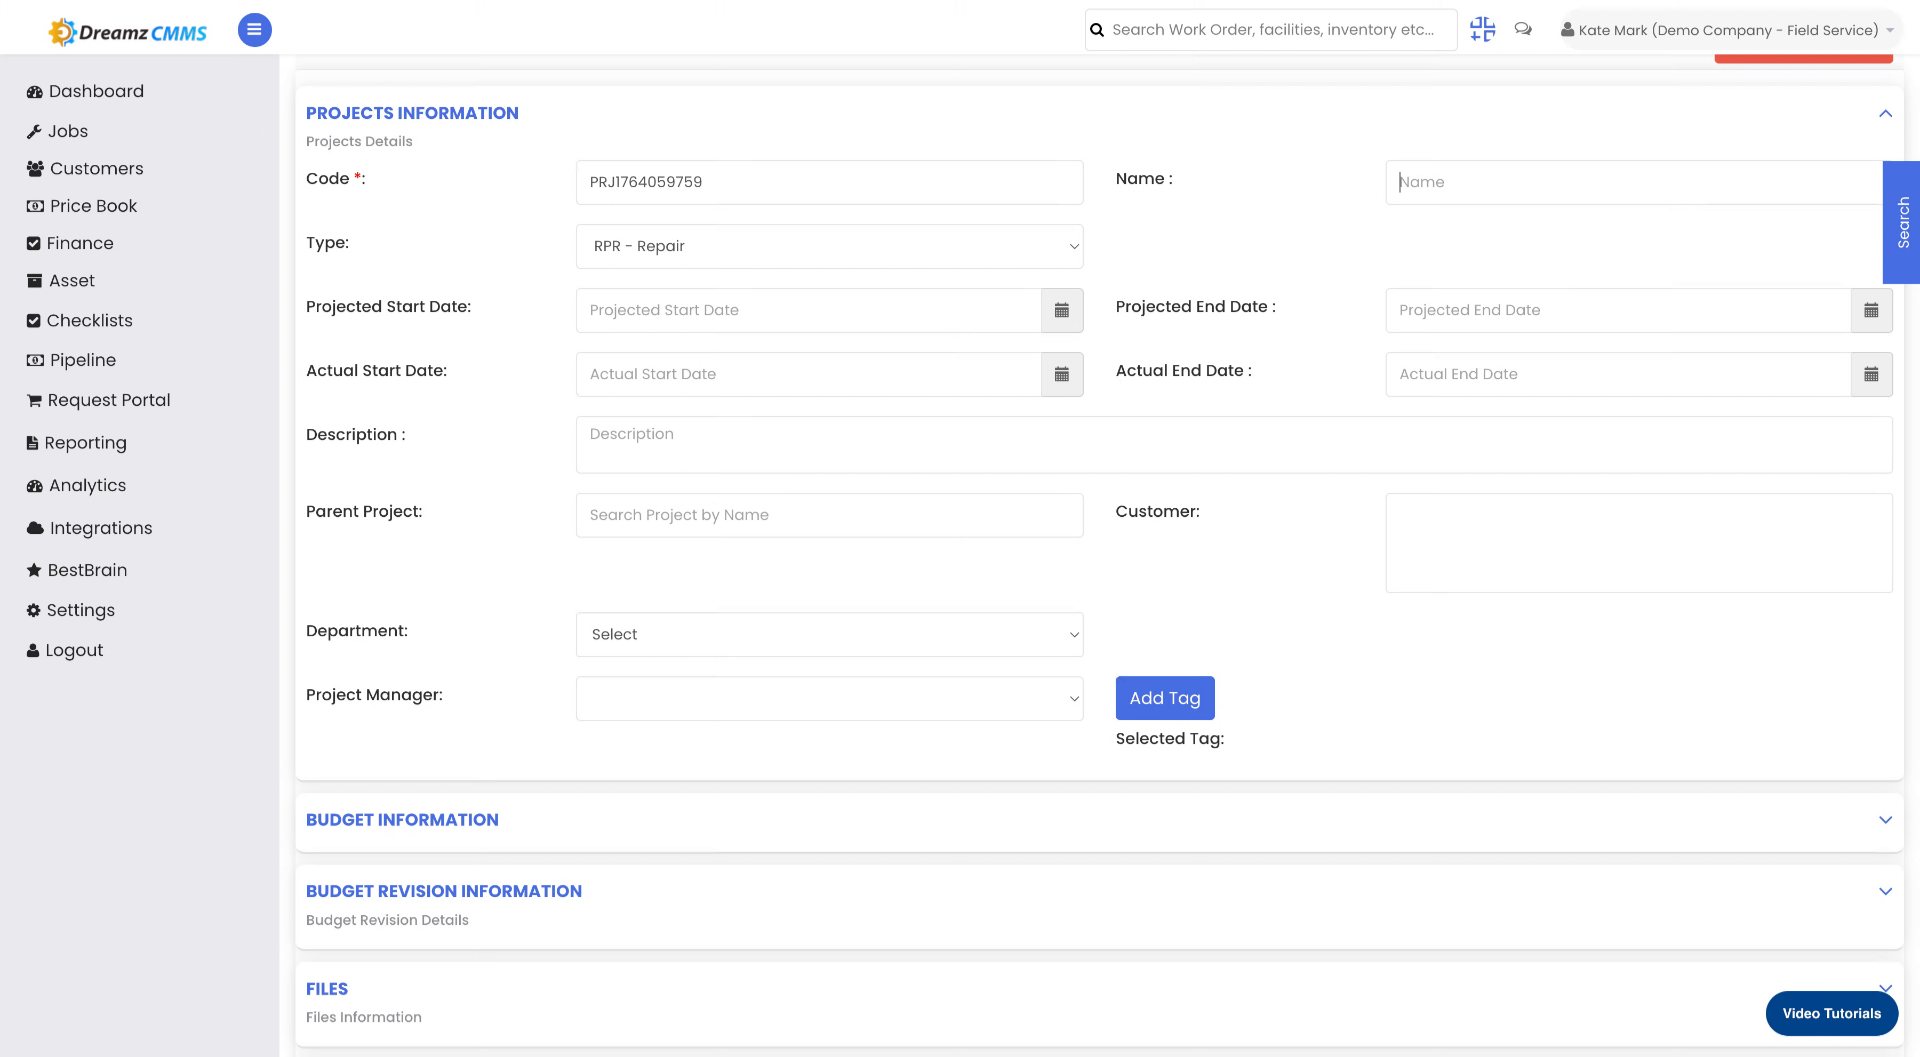
Task: Click the Dreamz CMMS logo
Action: (128, 32)
